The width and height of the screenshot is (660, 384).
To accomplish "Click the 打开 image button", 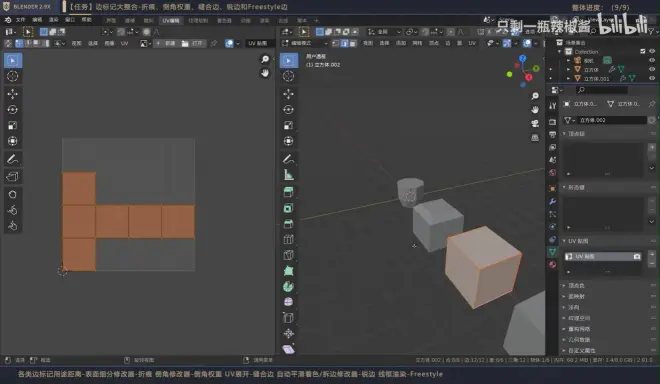I will point(193,43).
